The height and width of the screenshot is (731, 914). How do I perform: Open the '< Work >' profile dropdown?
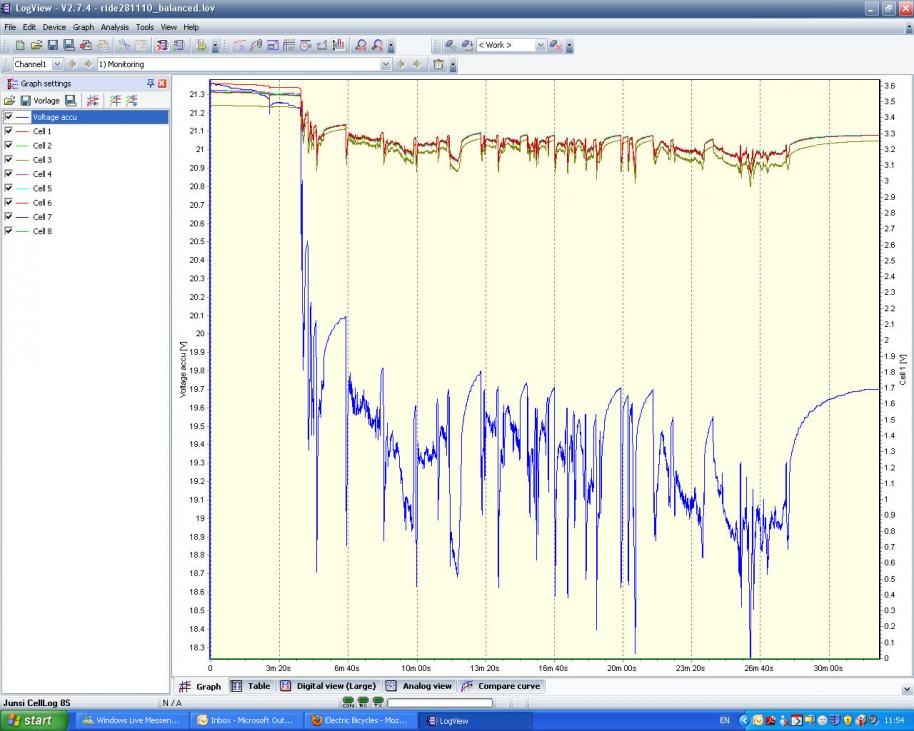tap(541, 45)
